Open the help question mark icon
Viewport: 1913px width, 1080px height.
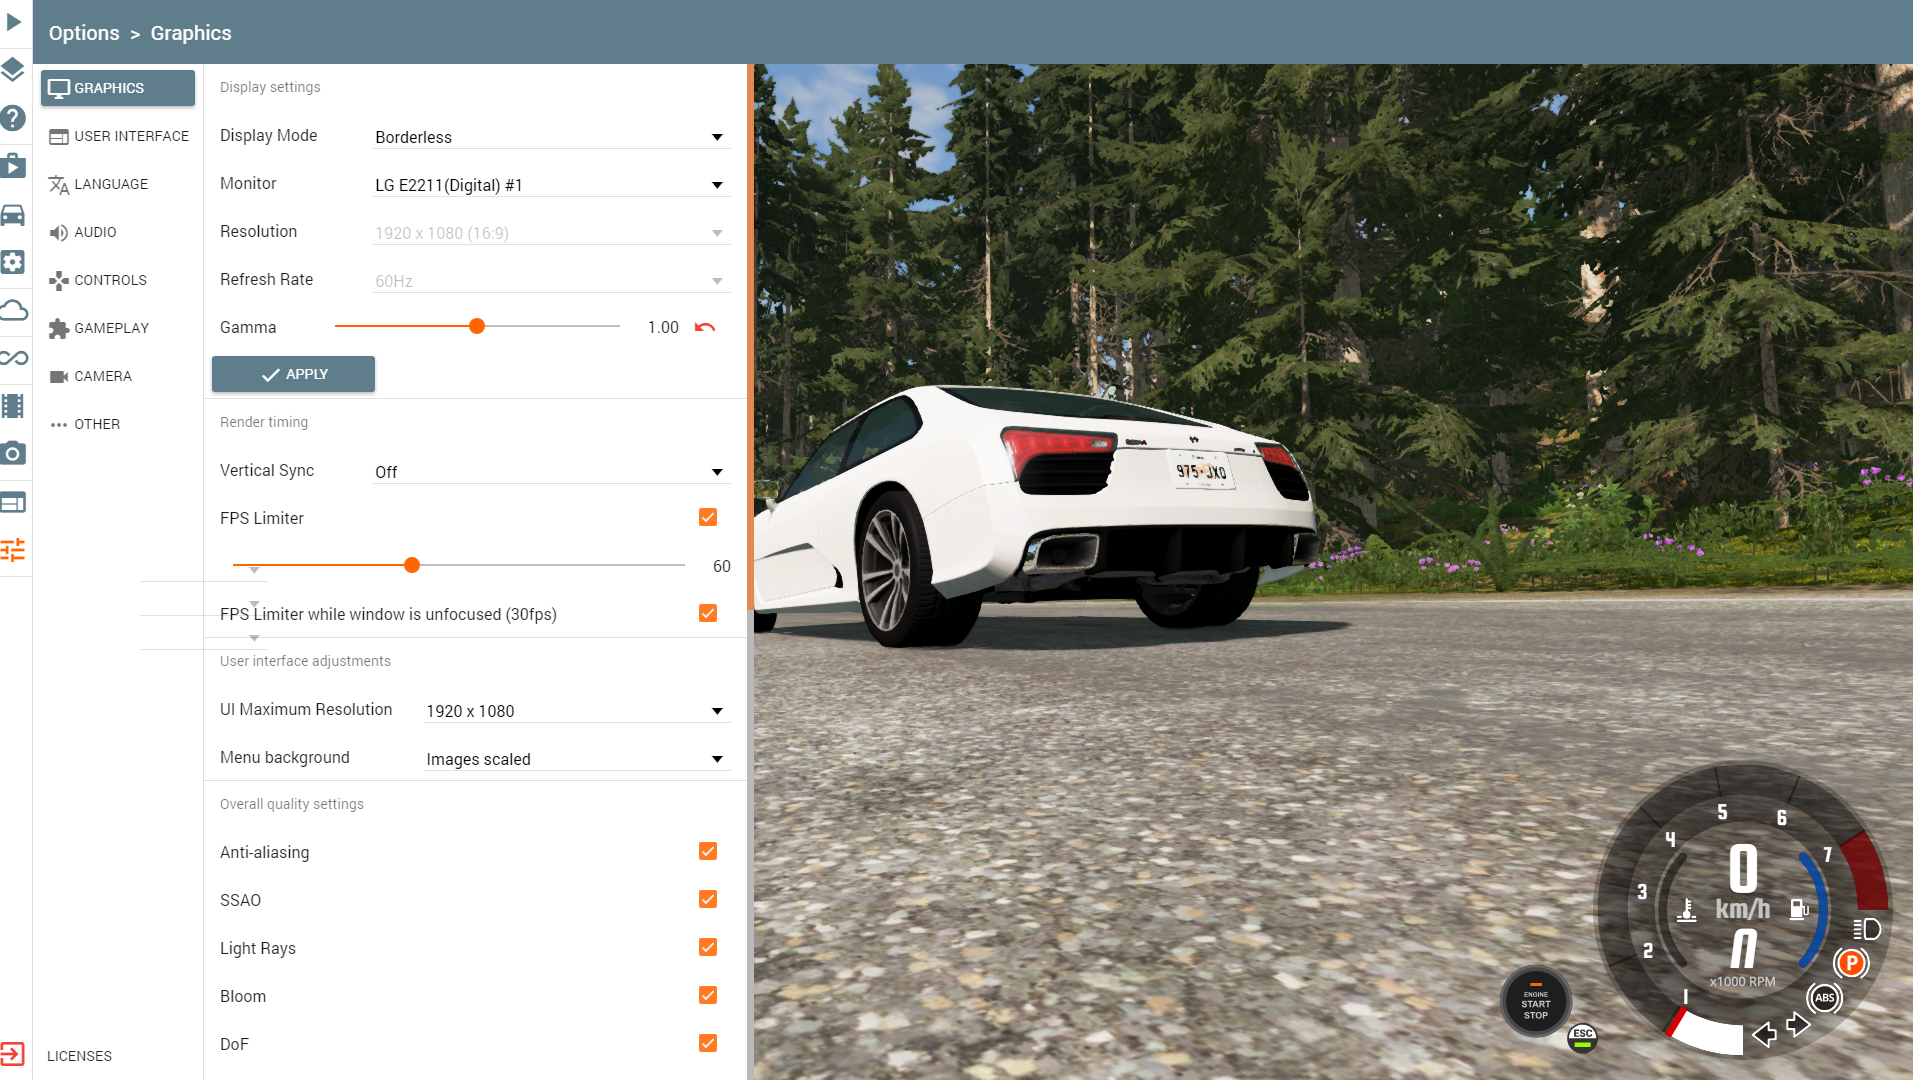(x=12, y=118)
